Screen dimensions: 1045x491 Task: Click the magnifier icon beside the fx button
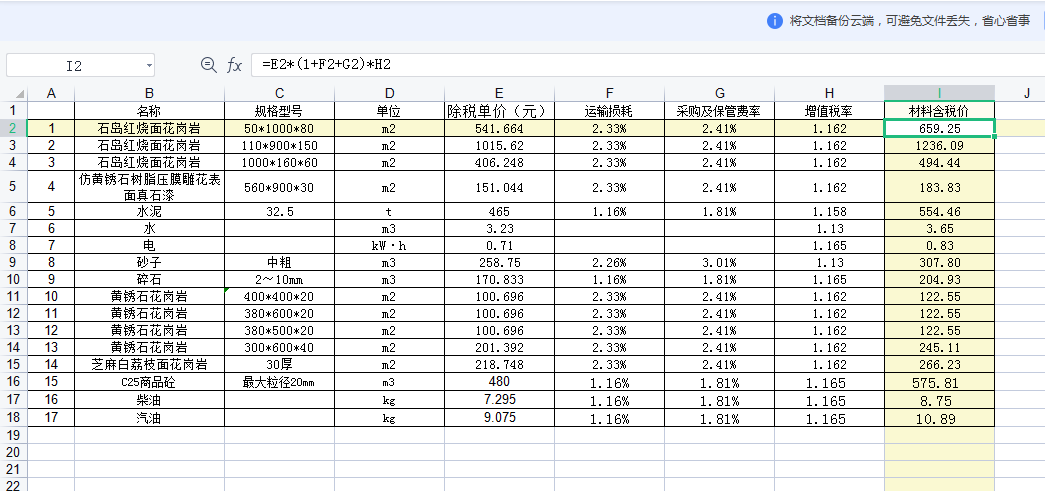(208, 65)
